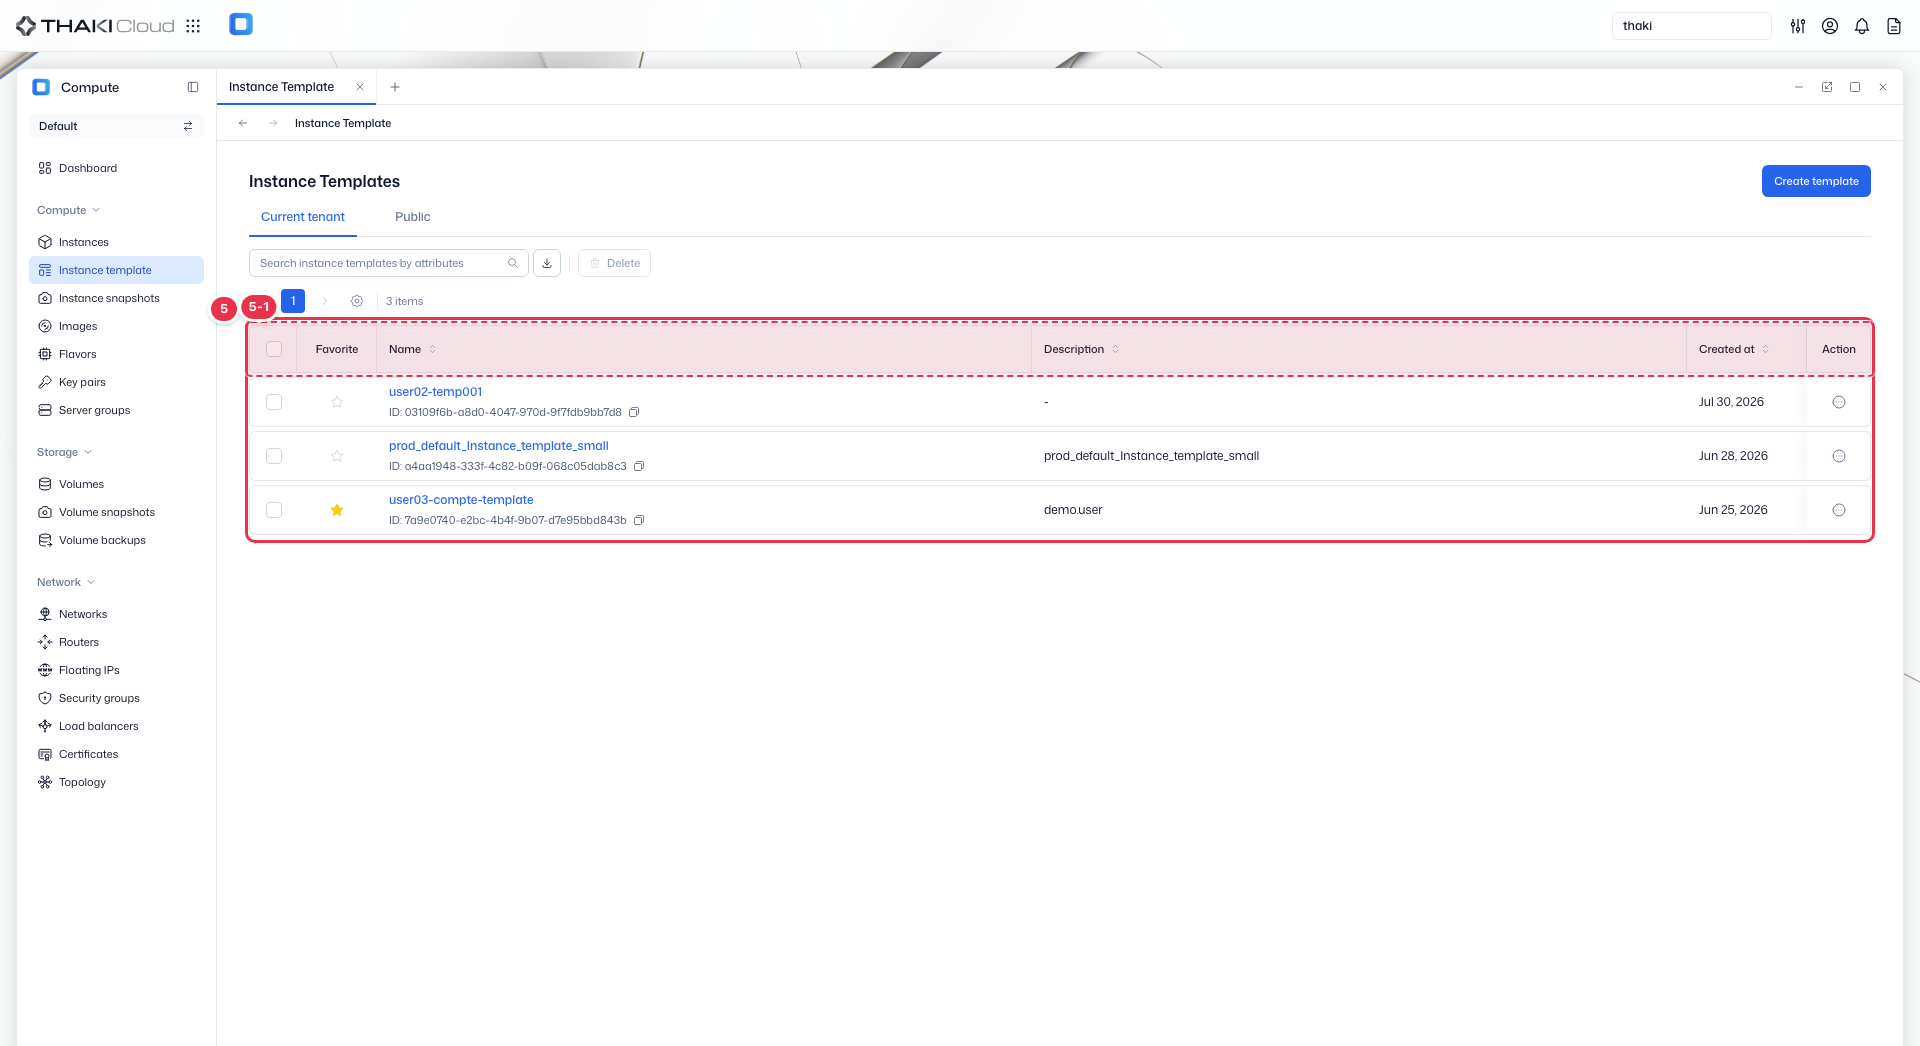
Task: Open a new tab with plus button
Action: pyautogui.click(x=395, y=87)
